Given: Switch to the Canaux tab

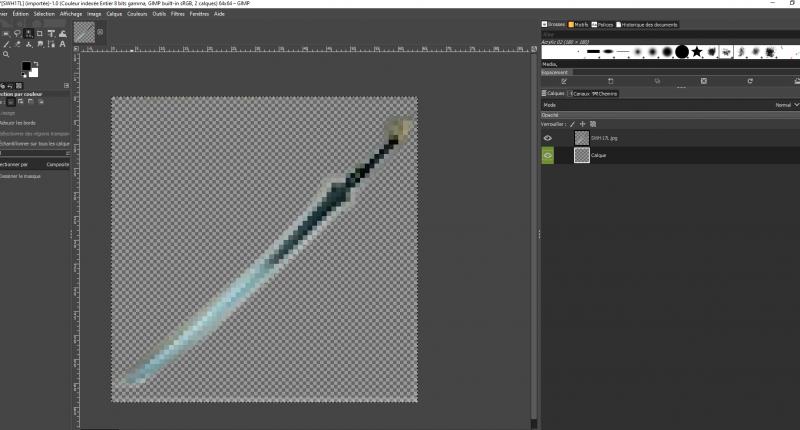Looking at the screenshot, I should coord(579,94).
